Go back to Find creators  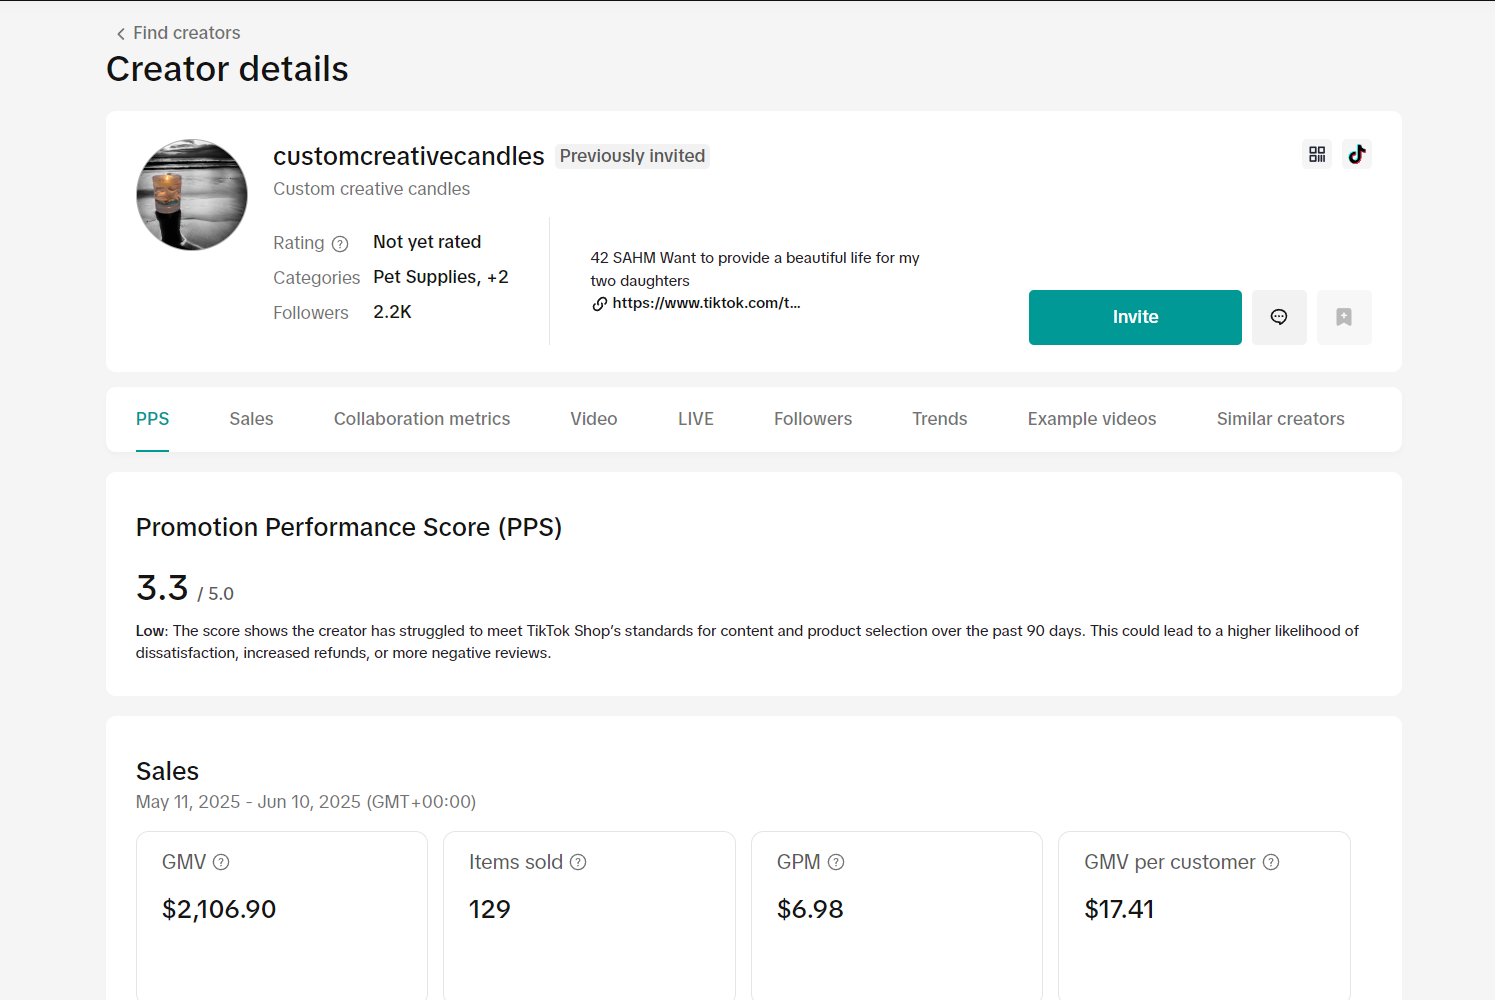point(178,33)
